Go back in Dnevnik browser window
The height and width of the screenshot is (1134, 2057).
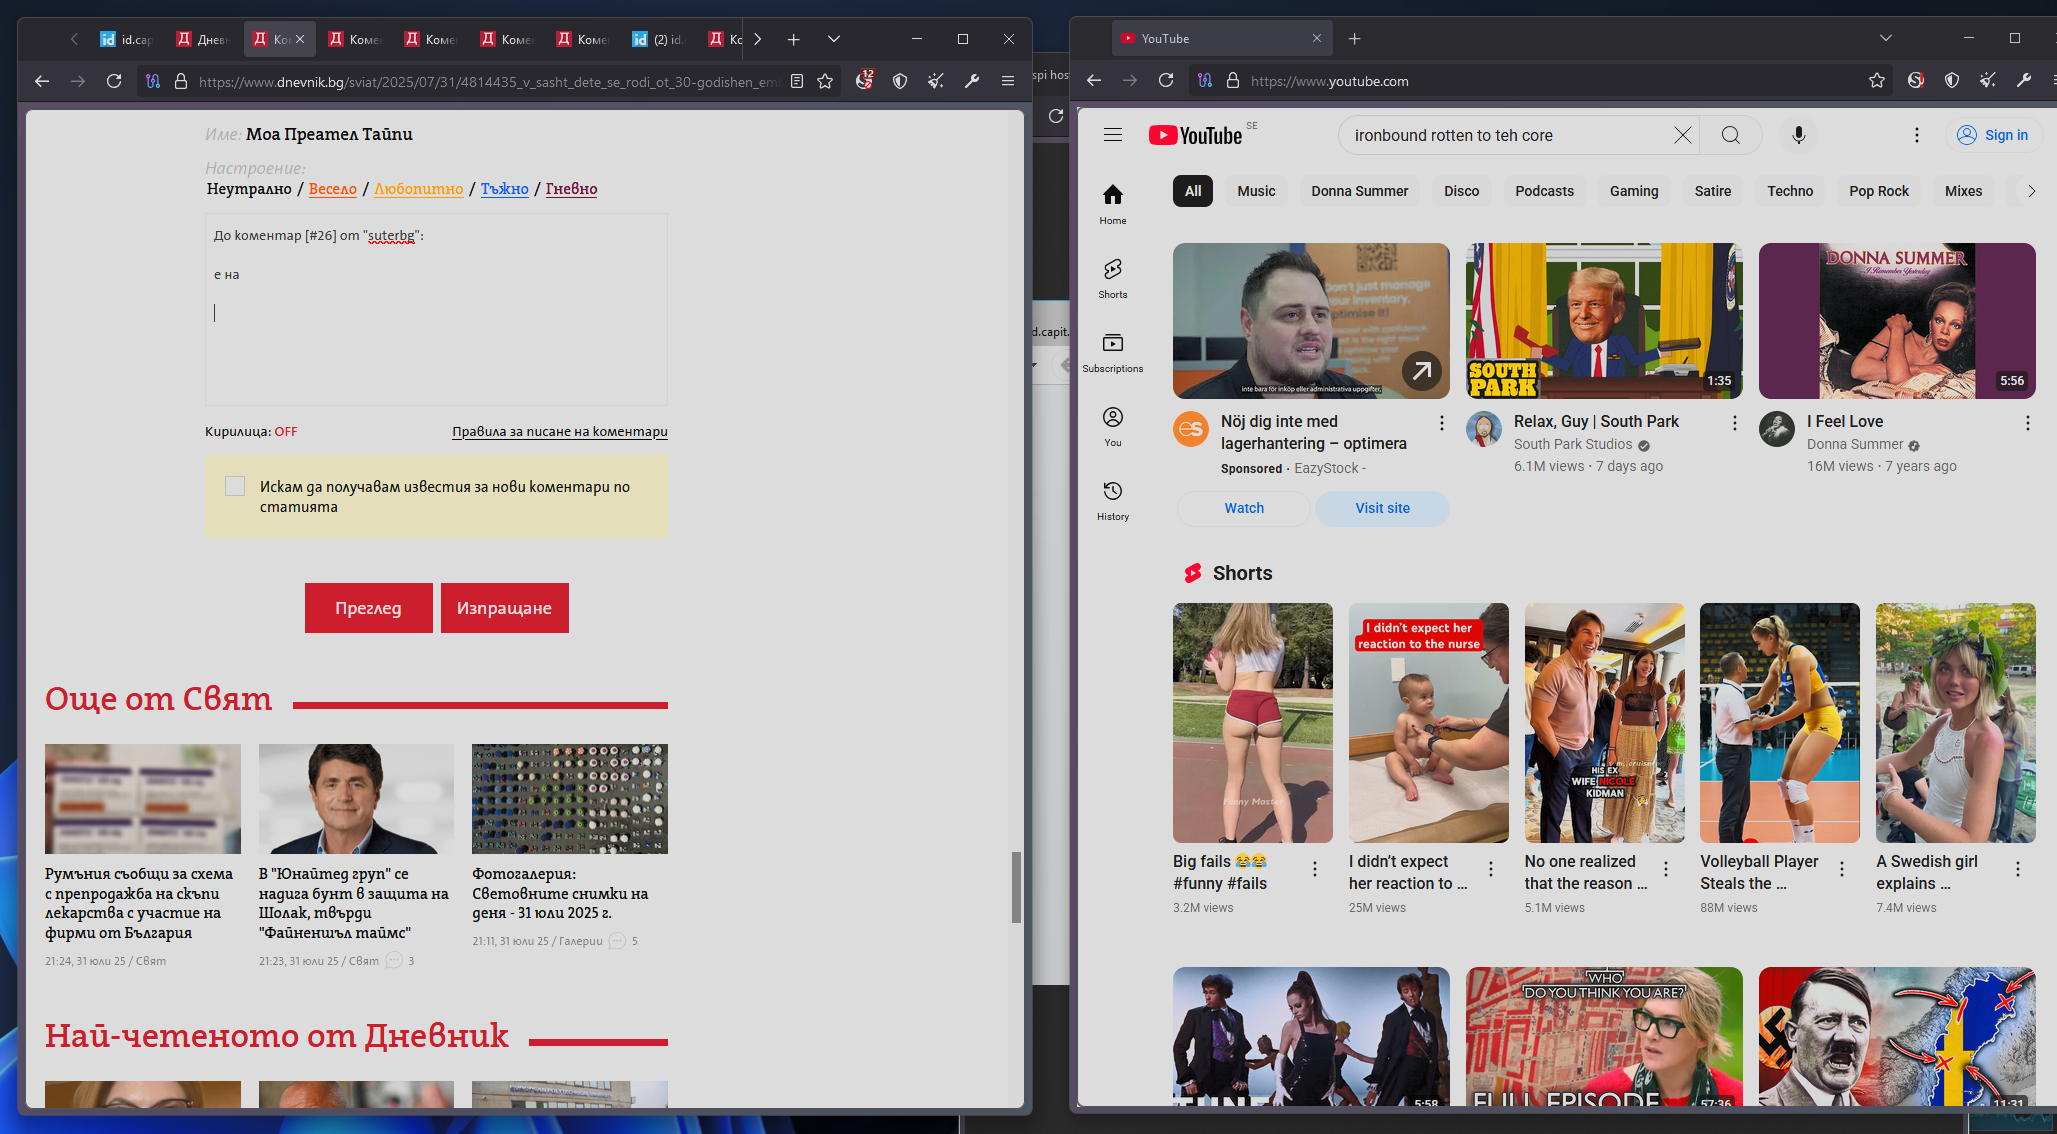tap(42, 81)
